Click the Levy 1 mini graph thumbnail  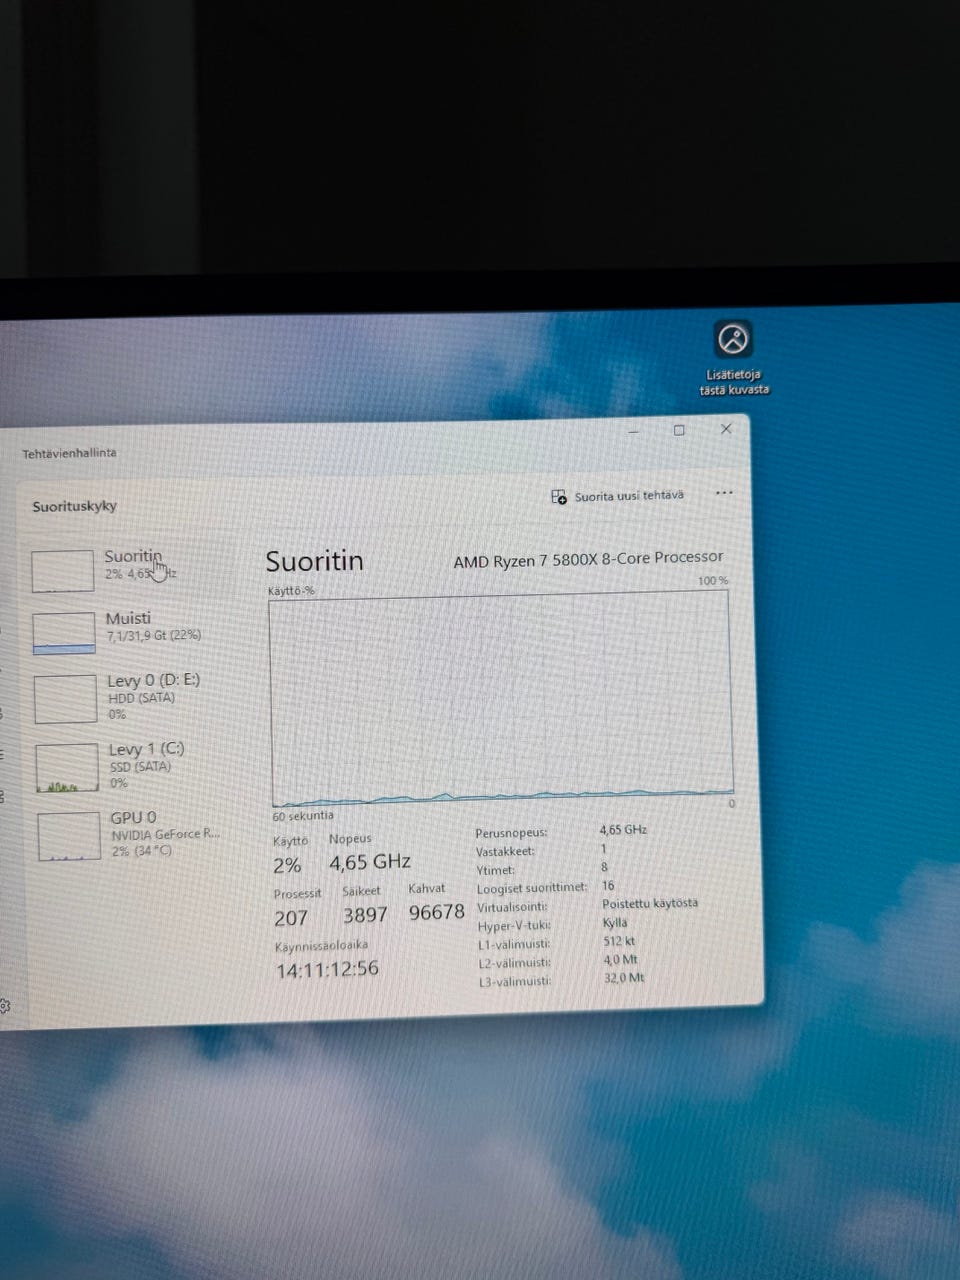68,768
